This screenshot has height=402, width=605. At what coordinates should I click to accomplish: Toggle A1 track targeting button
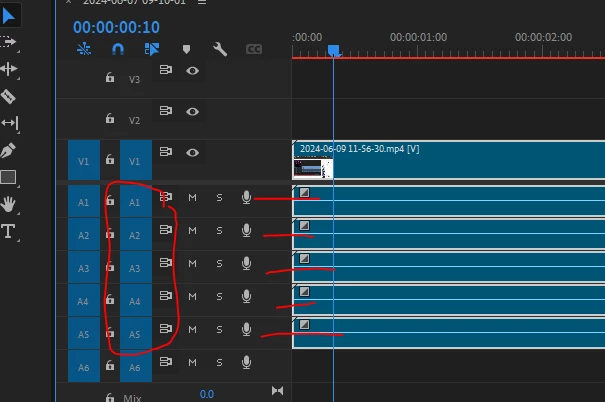[x=136, y=201]
